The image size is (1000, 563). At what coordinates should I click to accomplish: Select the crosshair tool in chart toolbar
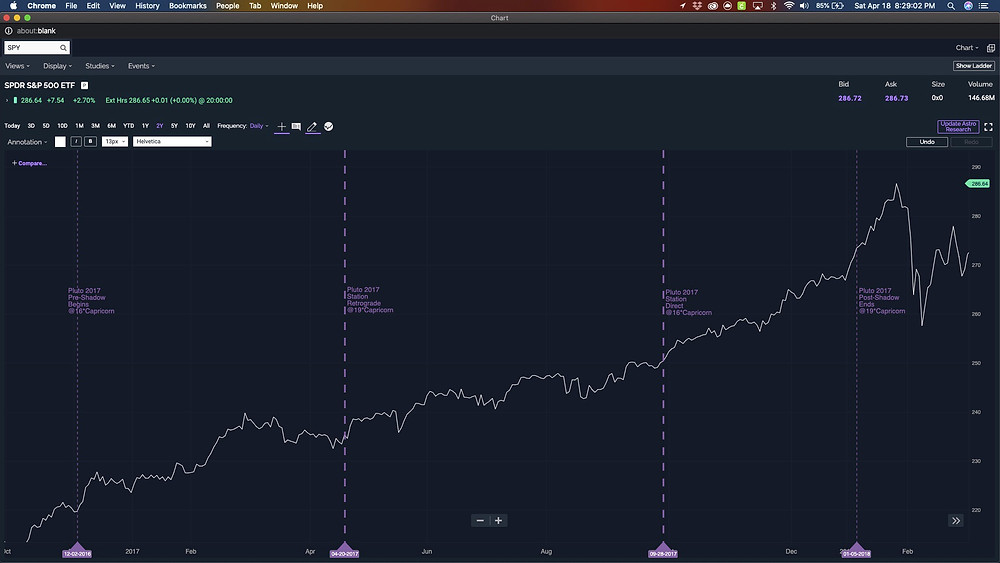coord(281,126)
